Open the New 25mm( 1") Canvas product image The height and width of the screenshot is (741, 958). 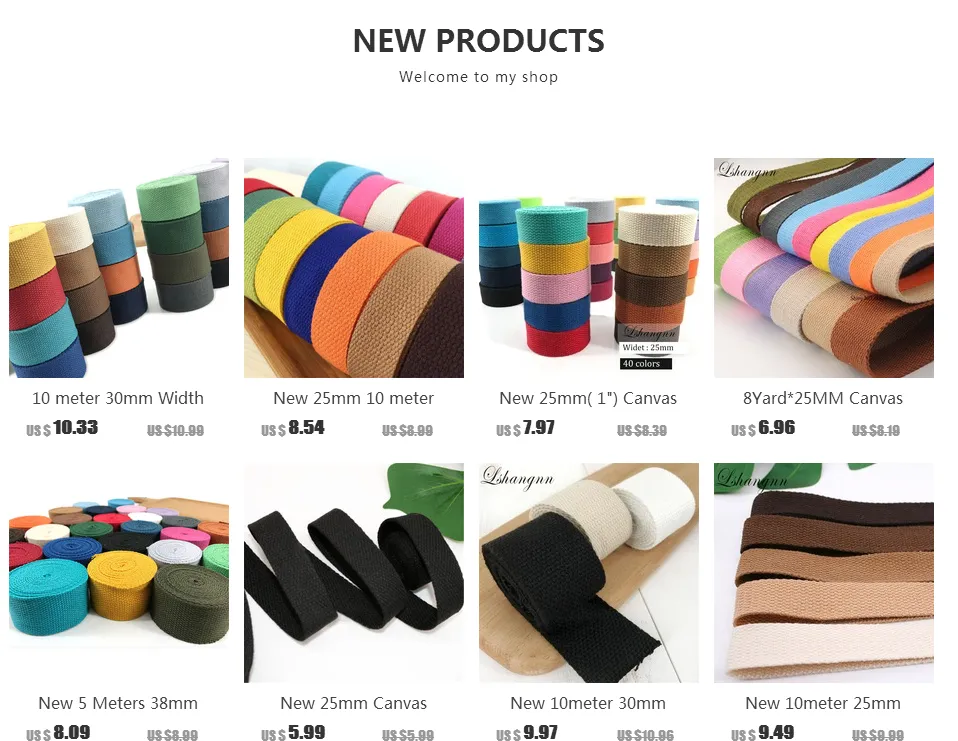[588, 268]
